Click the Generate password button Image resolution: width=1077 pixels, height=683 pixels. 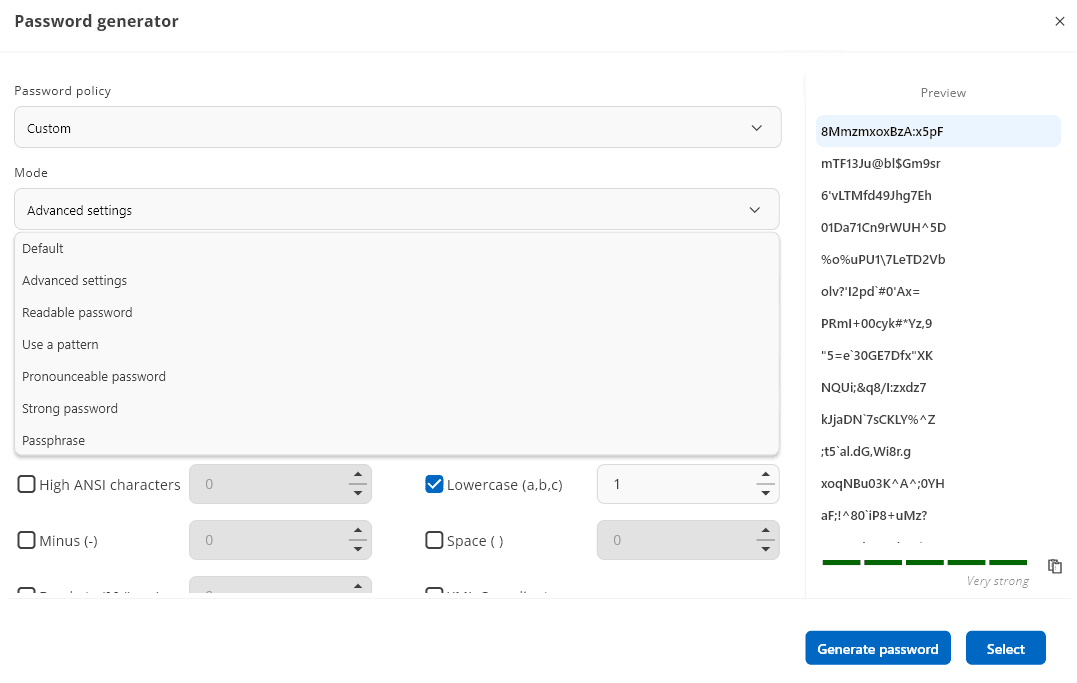click(x=878, y=648)
